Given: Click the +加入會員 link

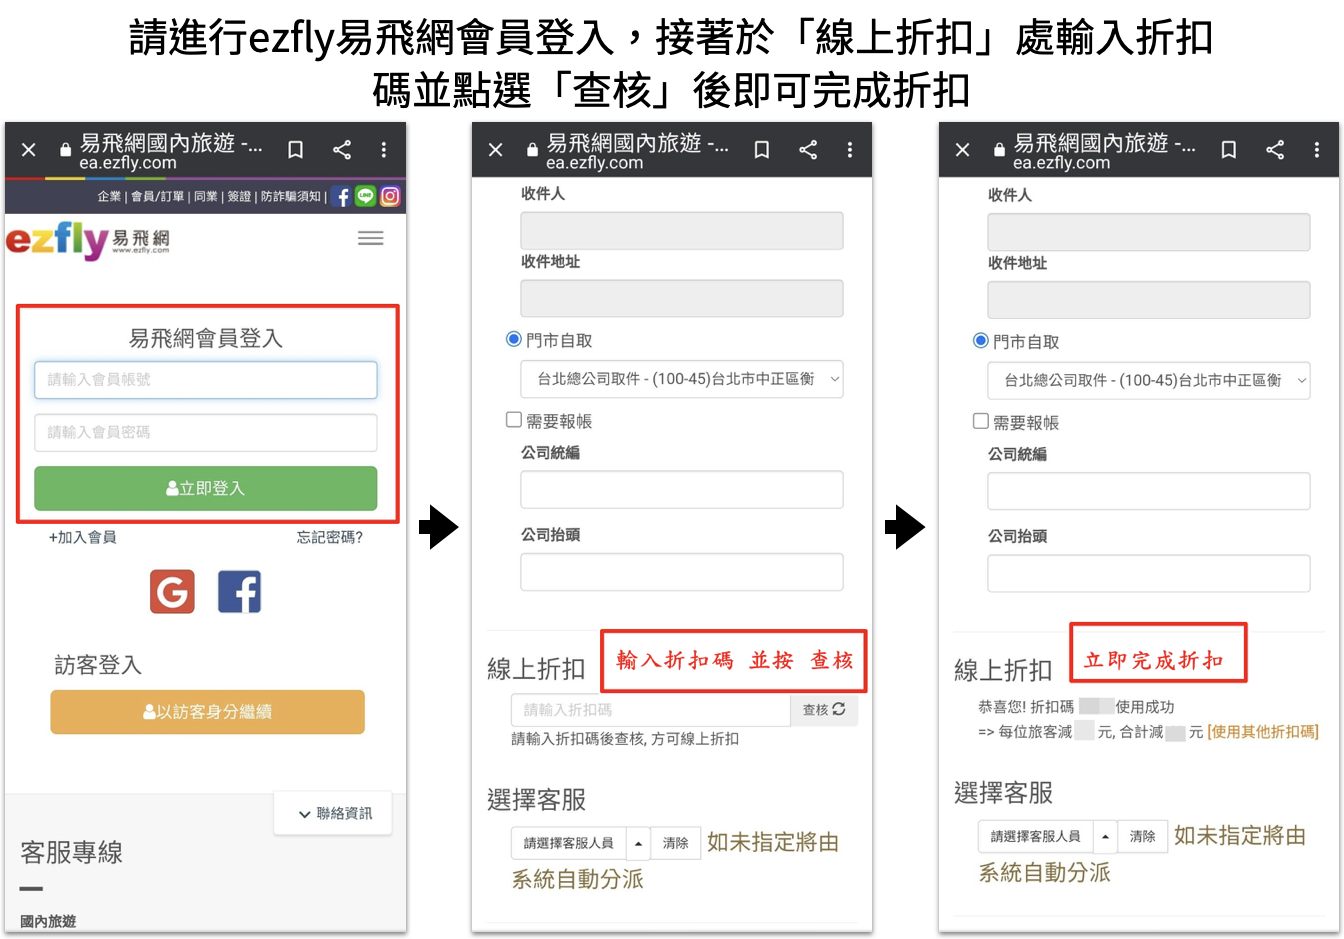Looking at the screenshot, I should coord(83,537).
